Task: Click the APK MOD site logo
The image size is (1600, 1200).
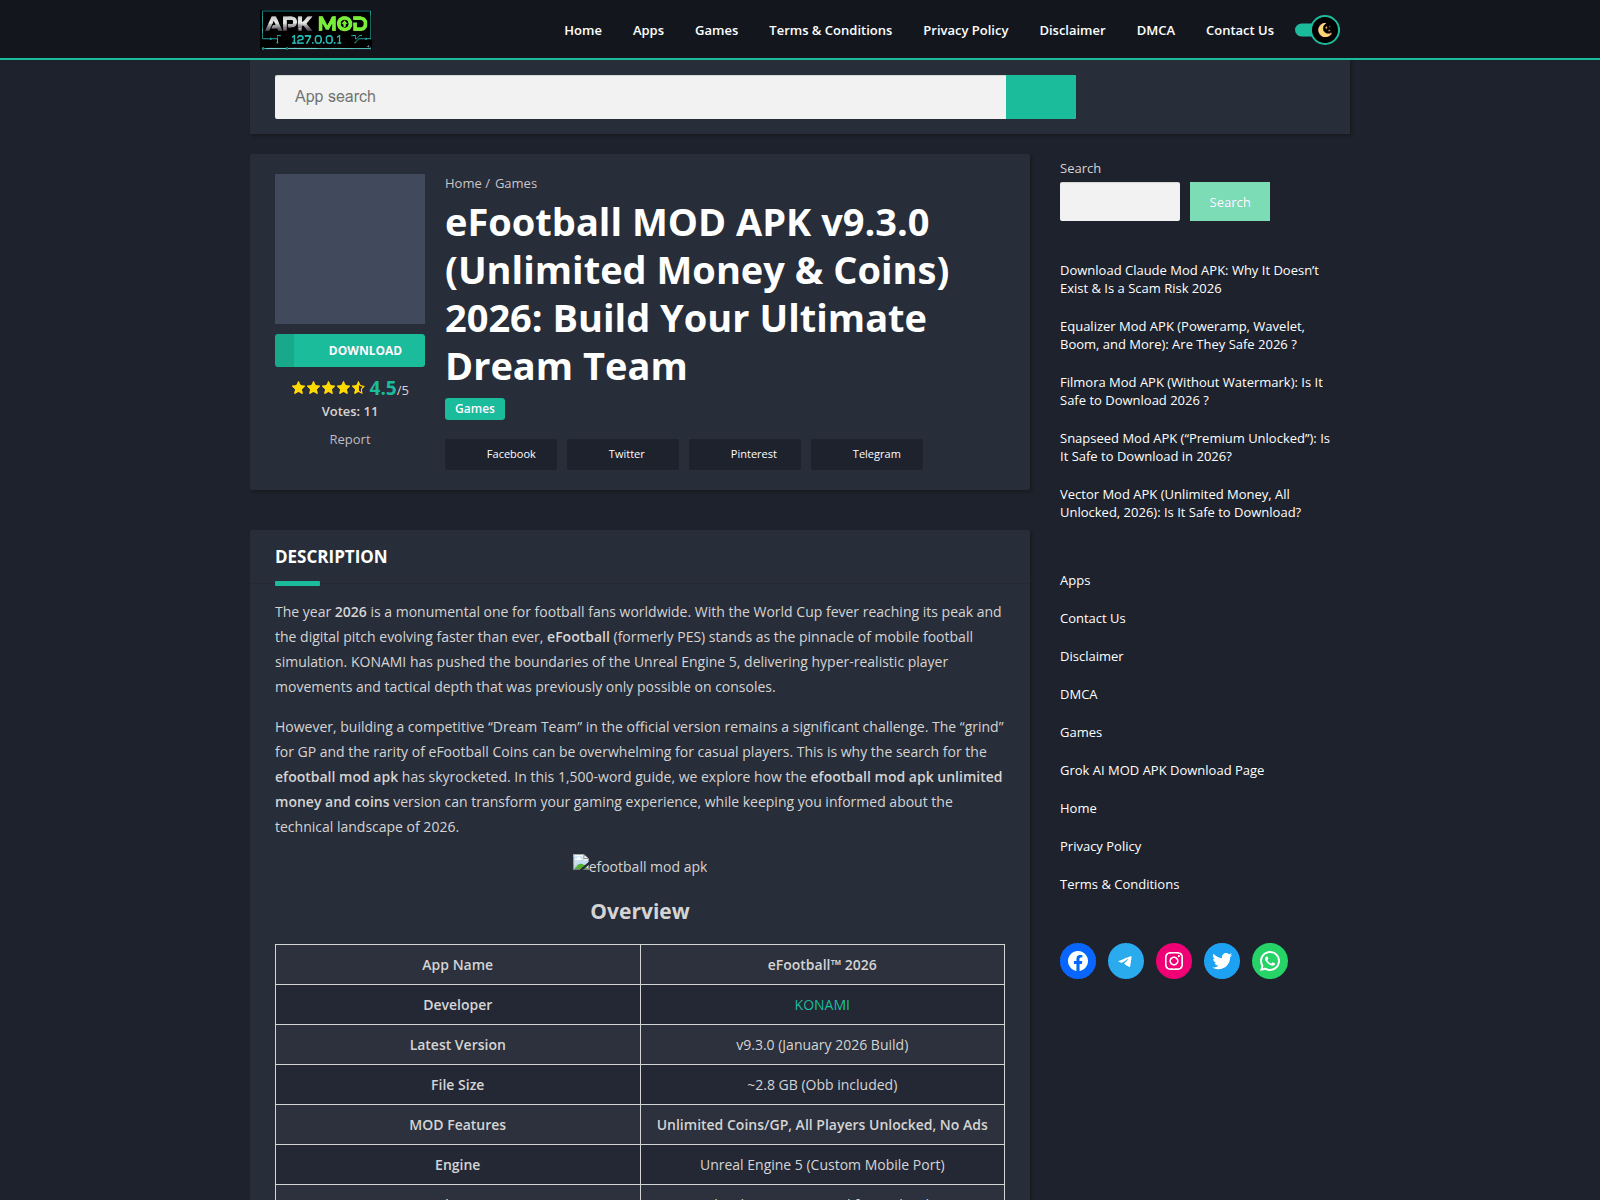Action: point(316,30)
